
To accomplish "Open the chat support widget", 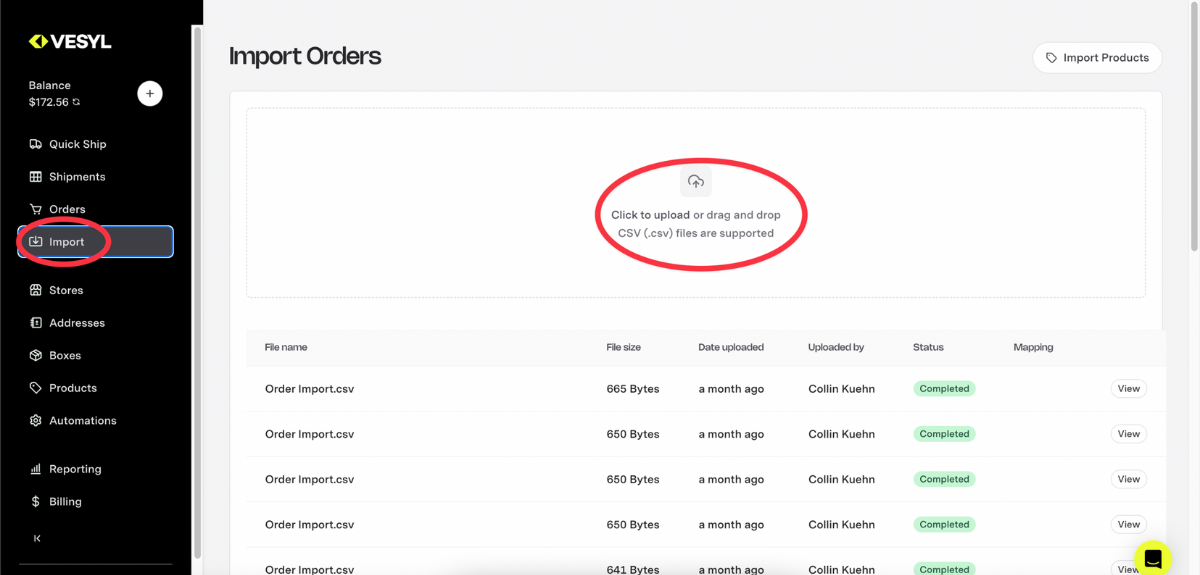I will coord(1152,557).
